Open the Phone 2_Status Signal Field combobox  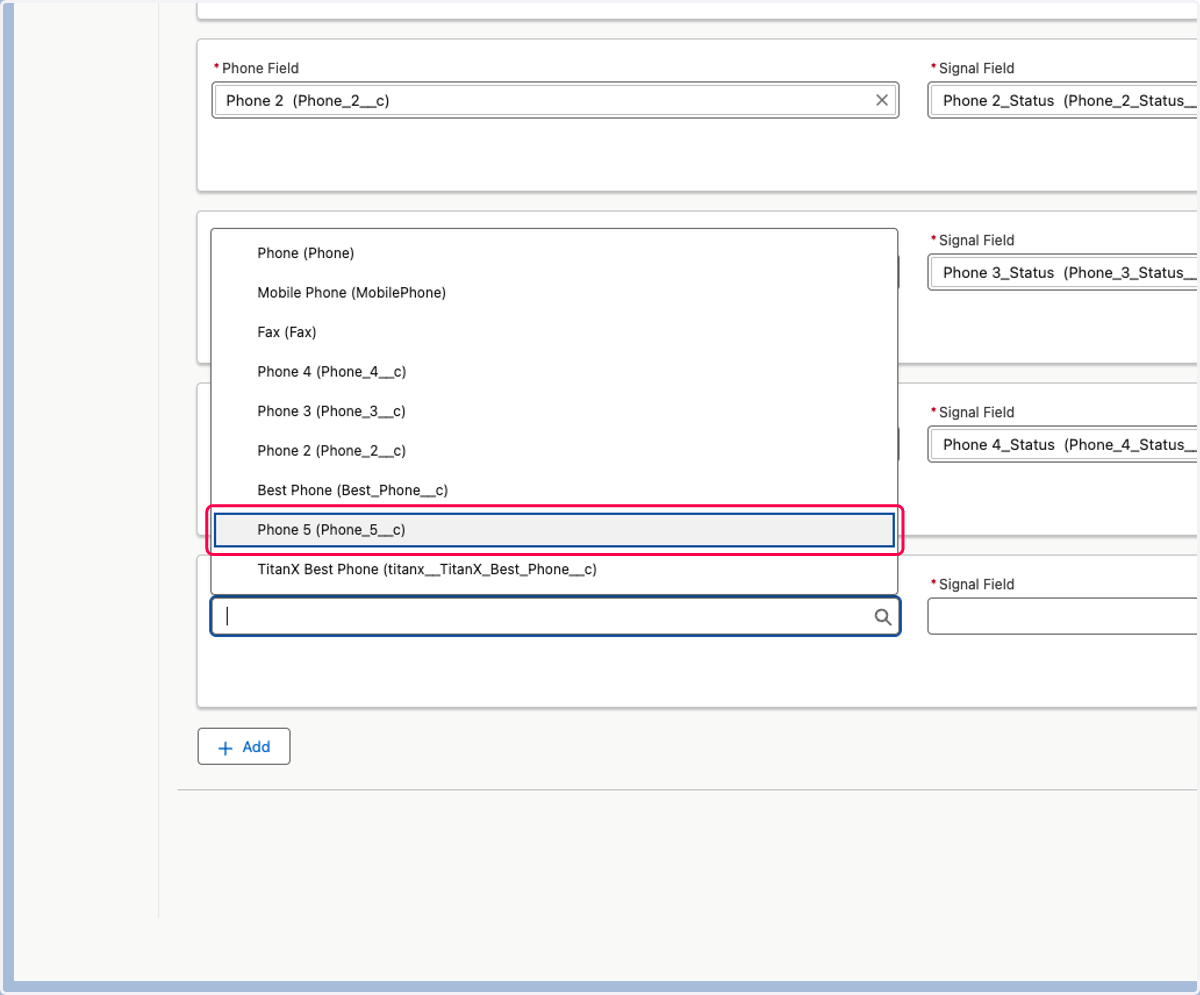[x=1064, y=100]
